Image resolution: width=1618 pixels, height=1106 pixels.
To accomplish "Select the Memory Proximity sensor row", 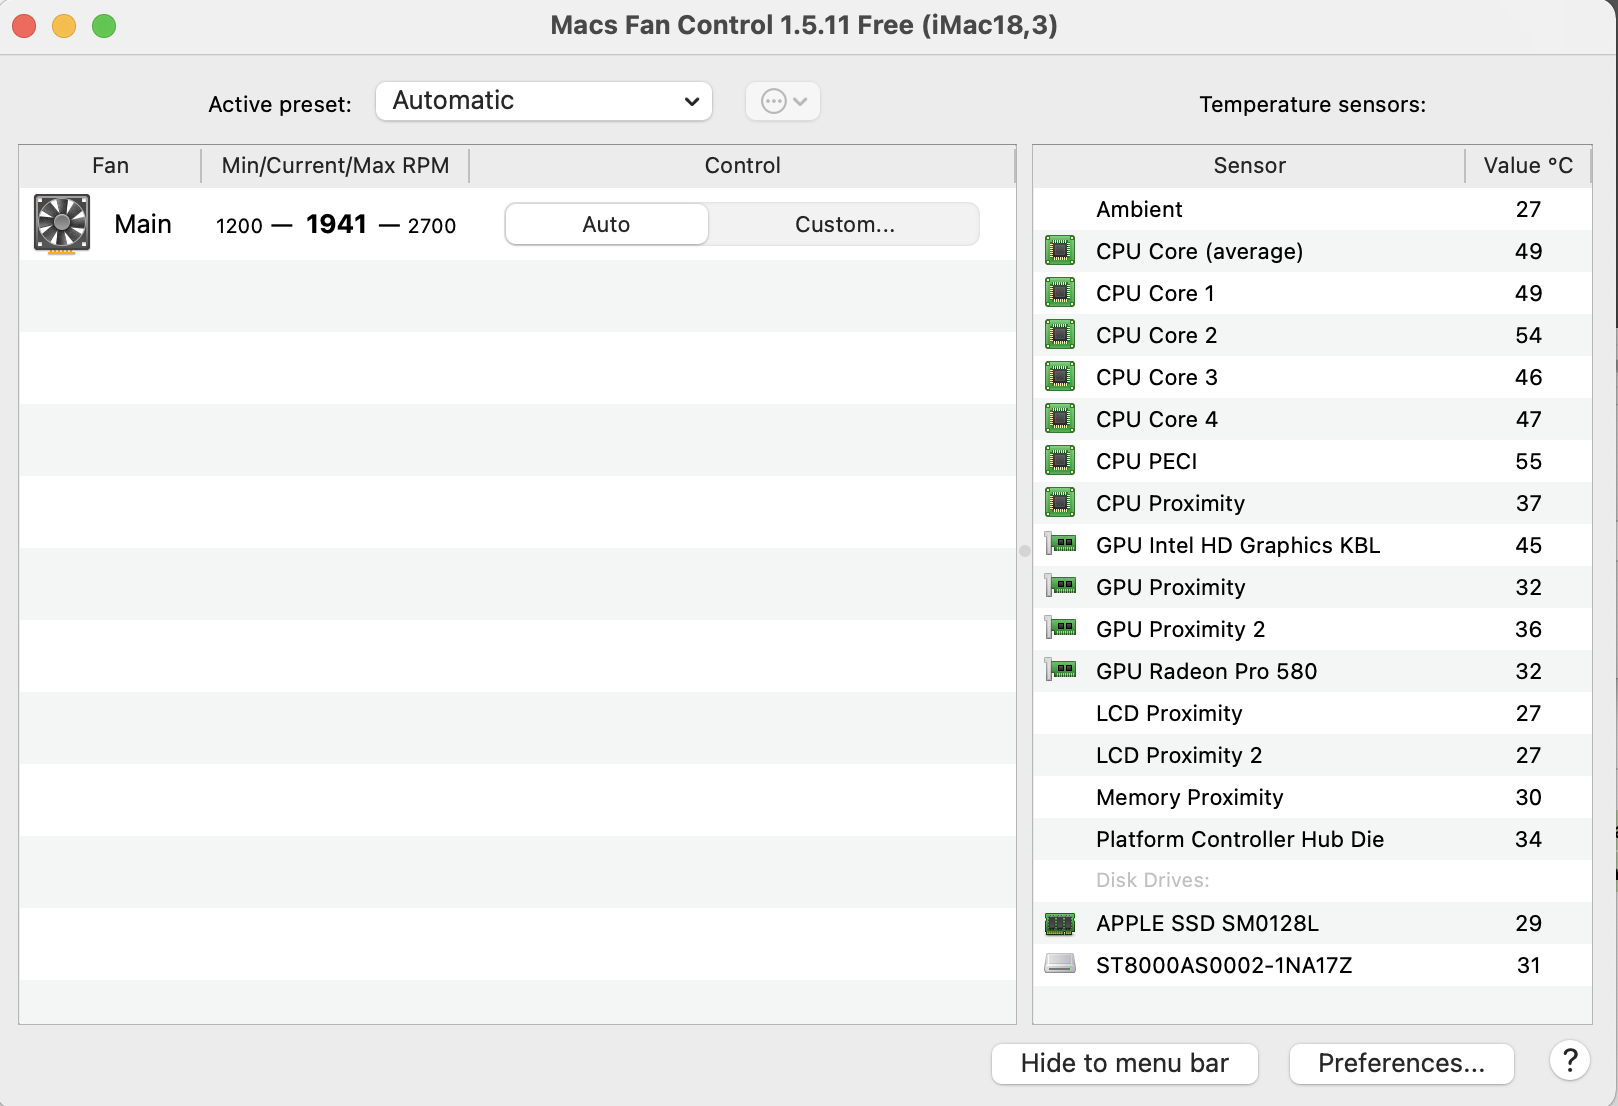I will click(1189, 797).
